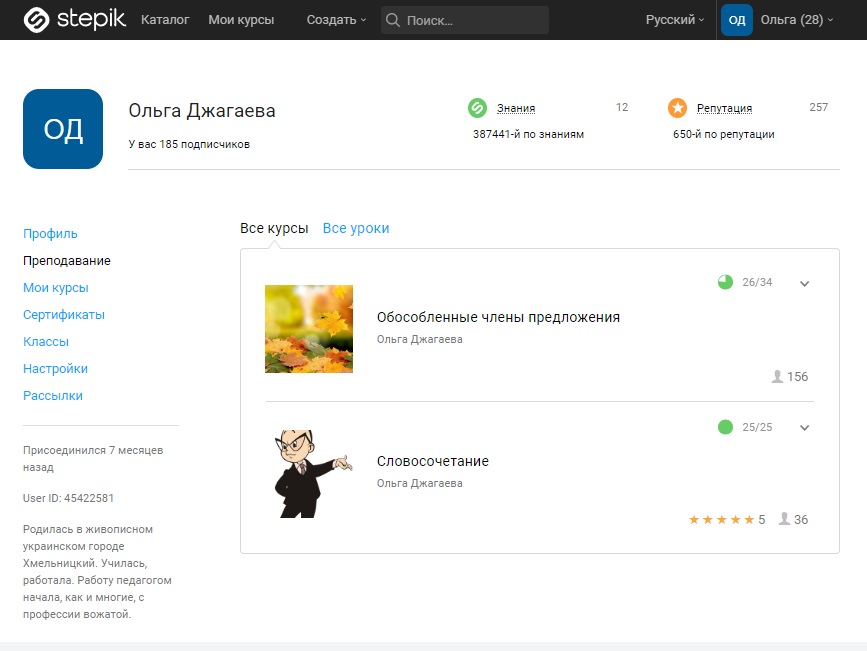Click the Репутация label link

click(724, 108)
